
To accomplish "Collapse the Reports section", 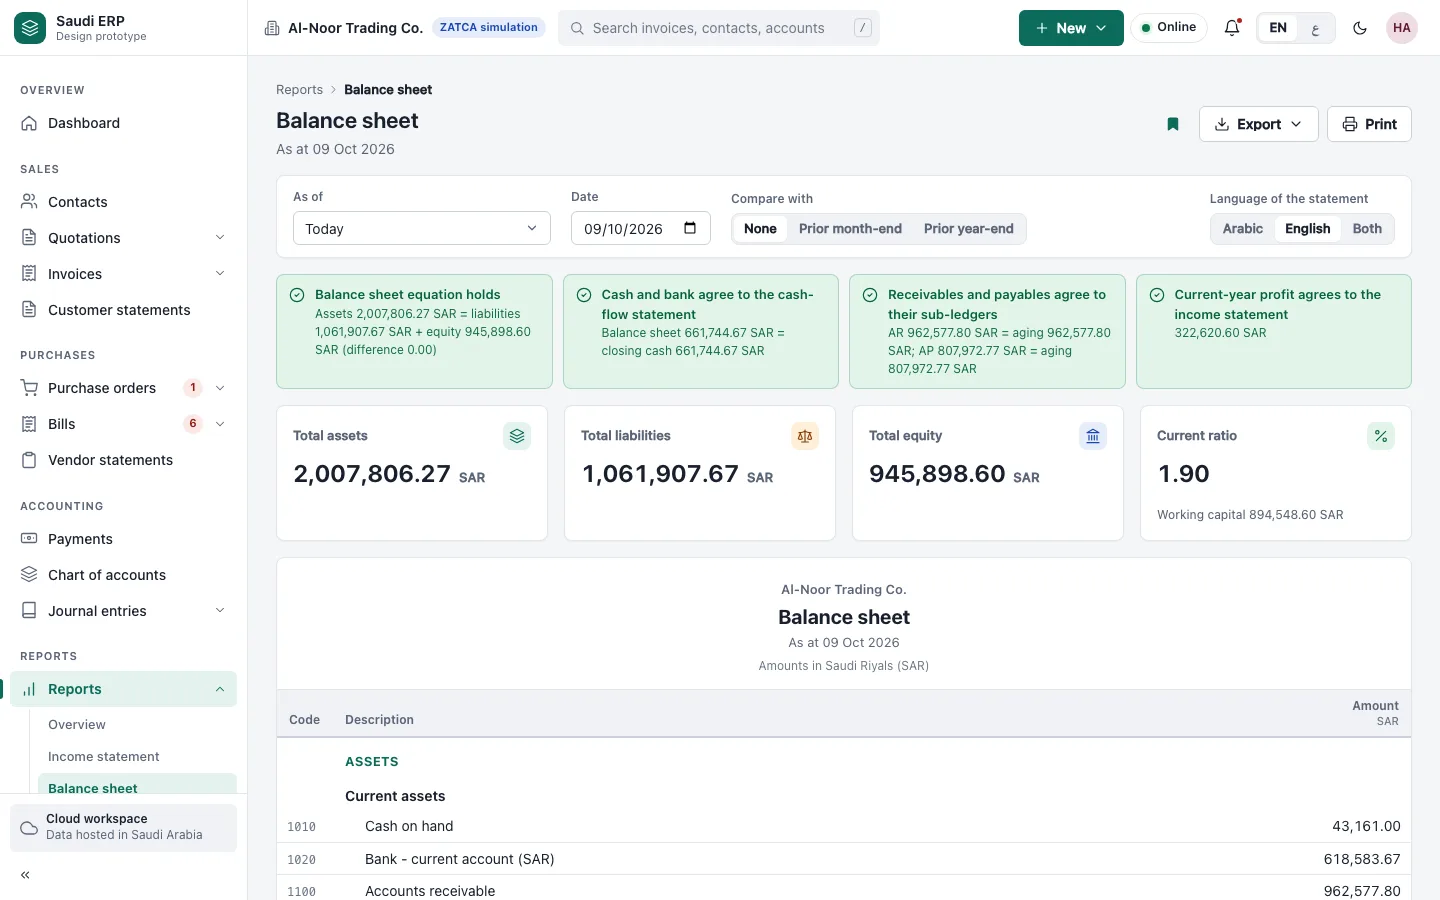I will (x=220, y=689).
